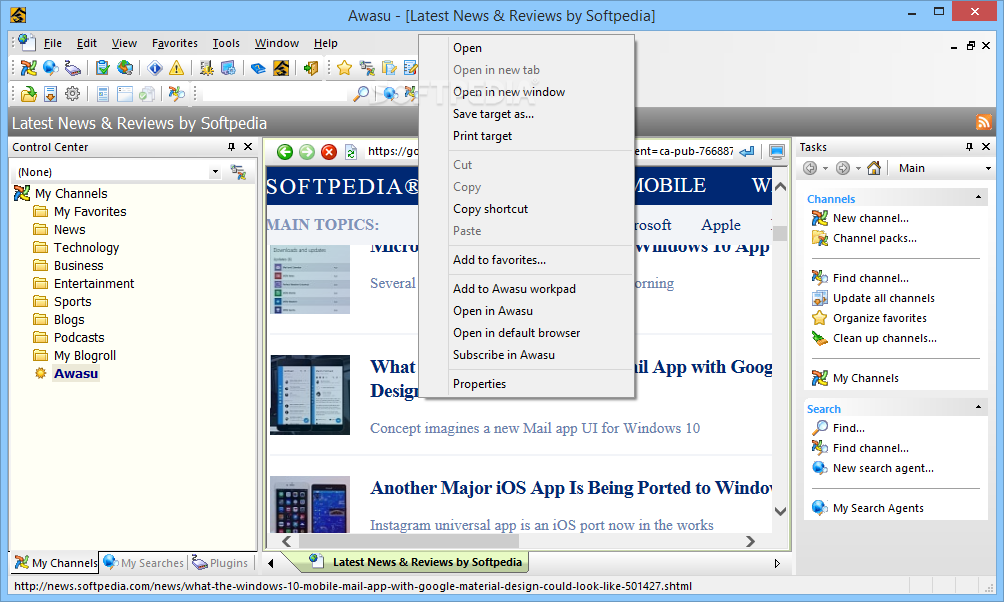The image size is (1004, 602).
Task: Click the yellow star favorites toolbar icon
Action: click(x=344, y=68)
